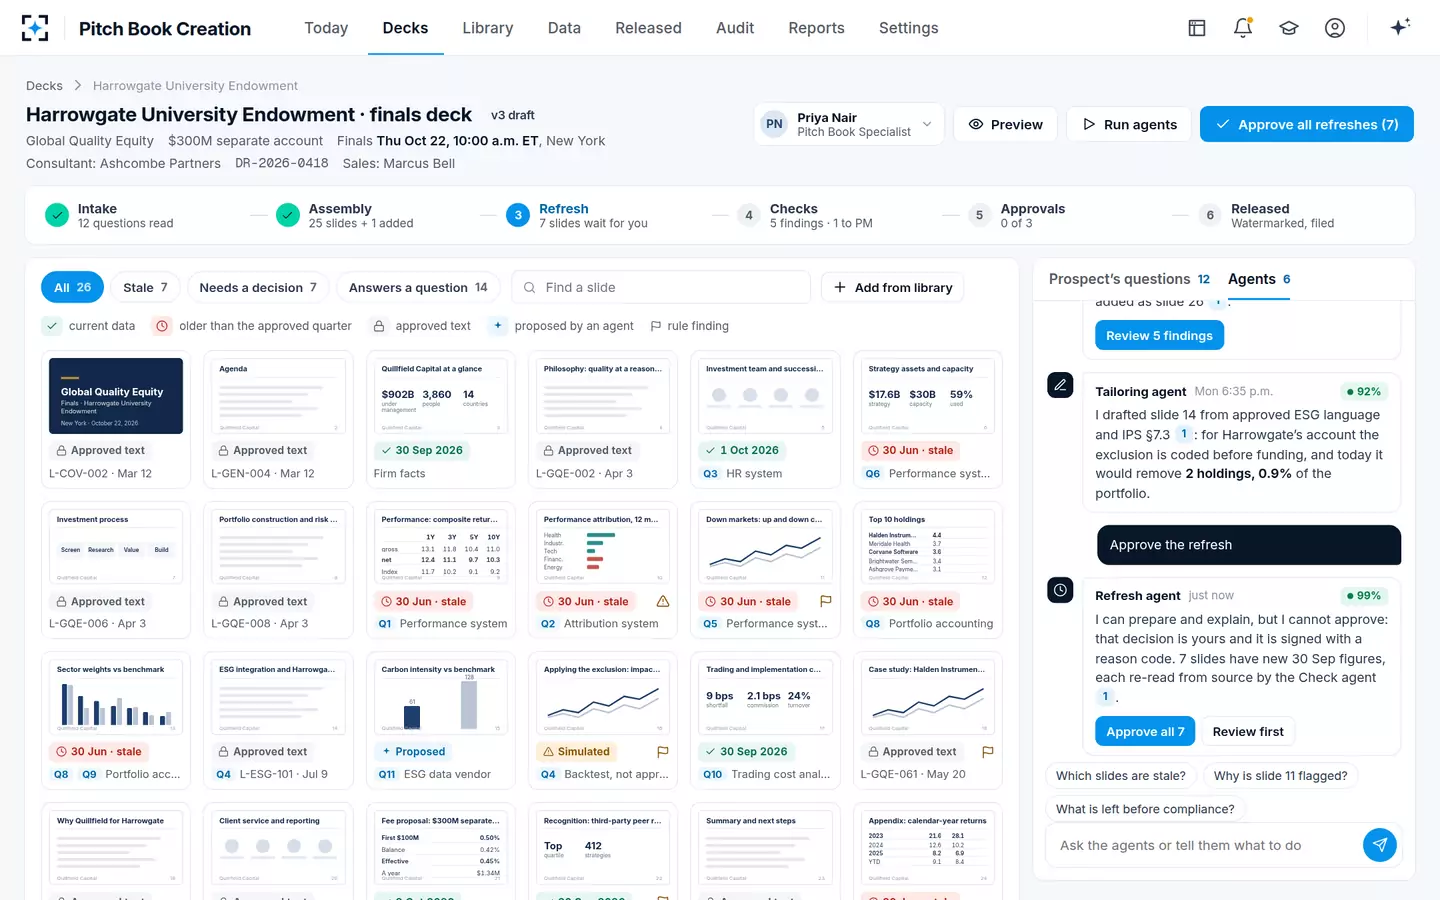Image resolution: width=1440 pixels, height=900 pixels.
Task: Filter by Answers a question chip
Action: coord(418,287)
